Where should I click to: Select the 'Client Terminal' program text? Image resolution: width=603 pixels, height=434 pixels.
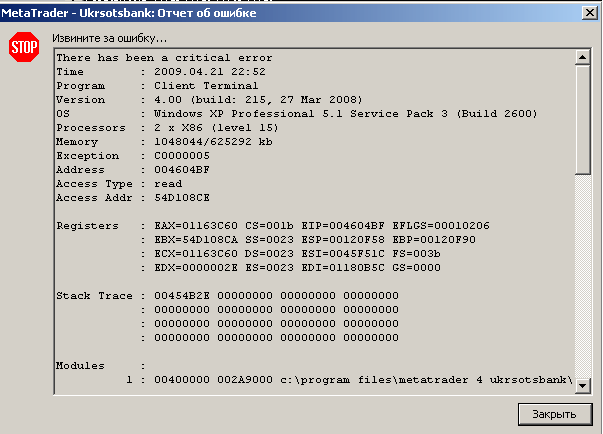point(206,86)
